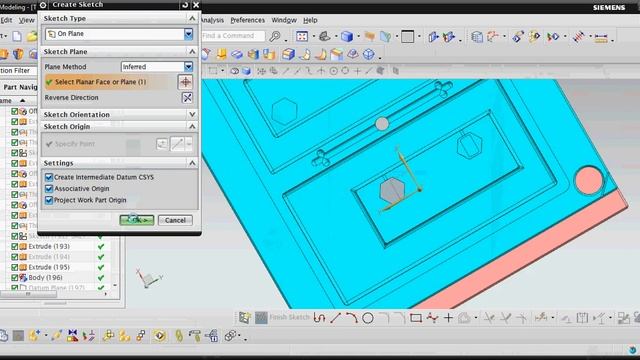The image size is (640, 360).
Task: Click the Play icon in bottom toolbar
Action: (160, 336)
